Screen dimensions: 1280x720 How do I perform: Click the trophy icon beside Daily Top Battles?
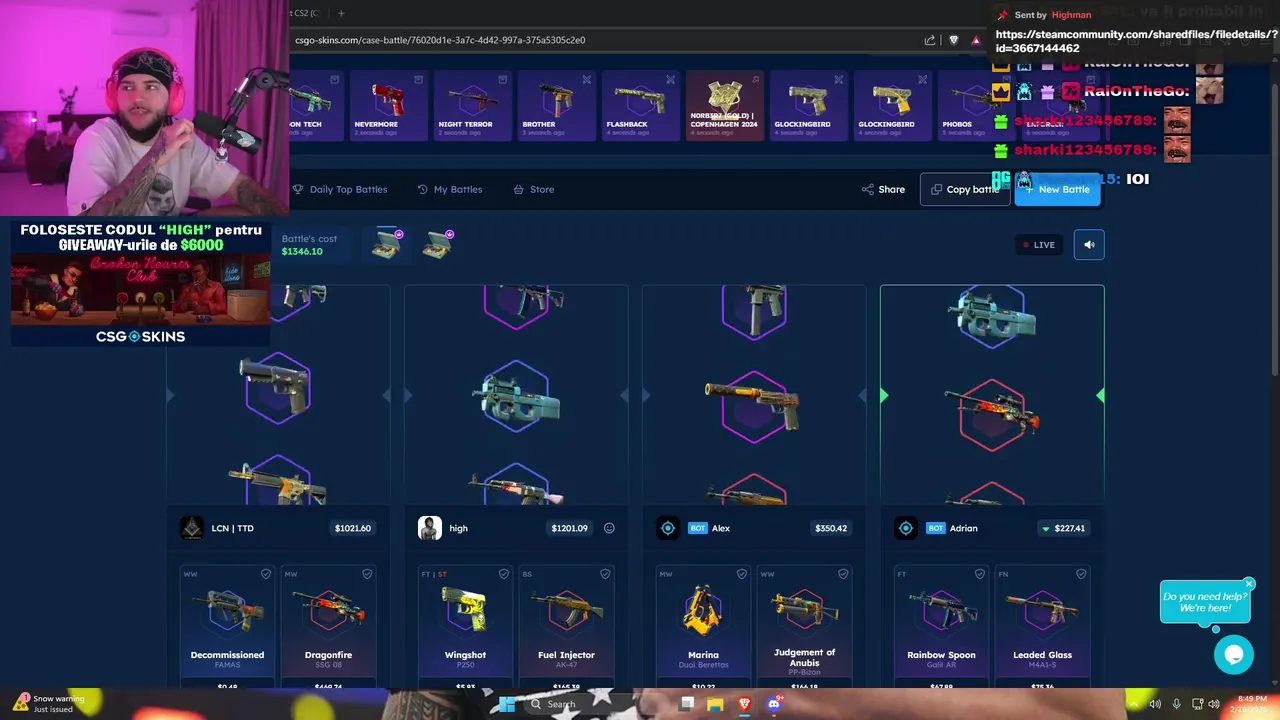[x=298, y=189]
